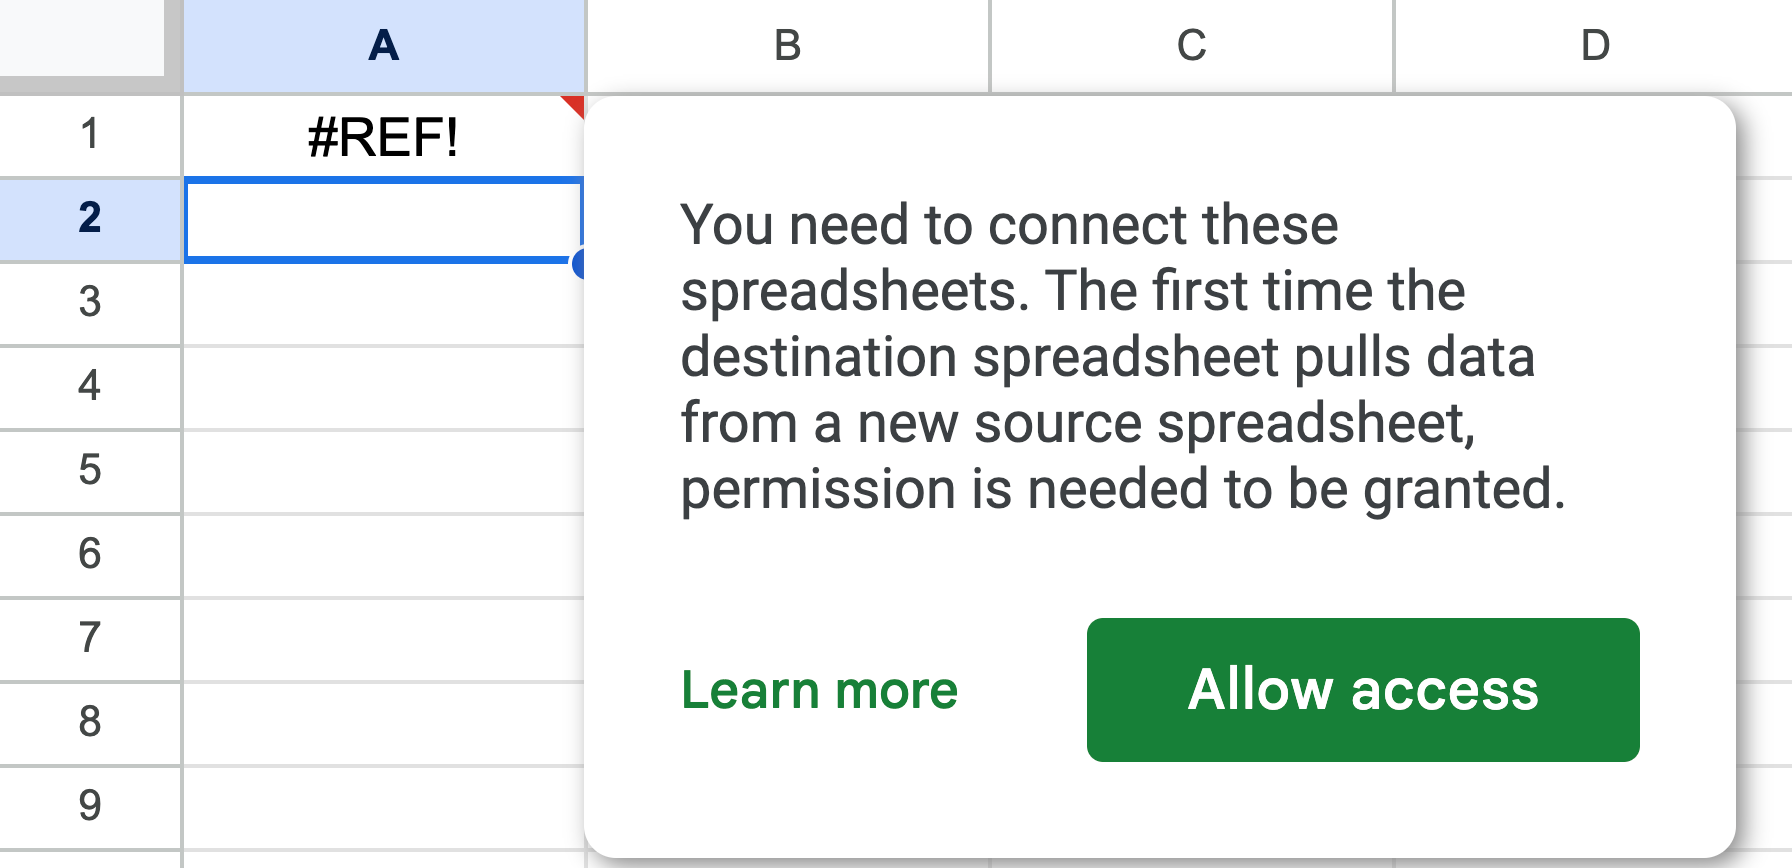Image resolution: width=1792 pixels, height=868 pixels.
Task: Select row 8 header
Action: tap(90, 721)
